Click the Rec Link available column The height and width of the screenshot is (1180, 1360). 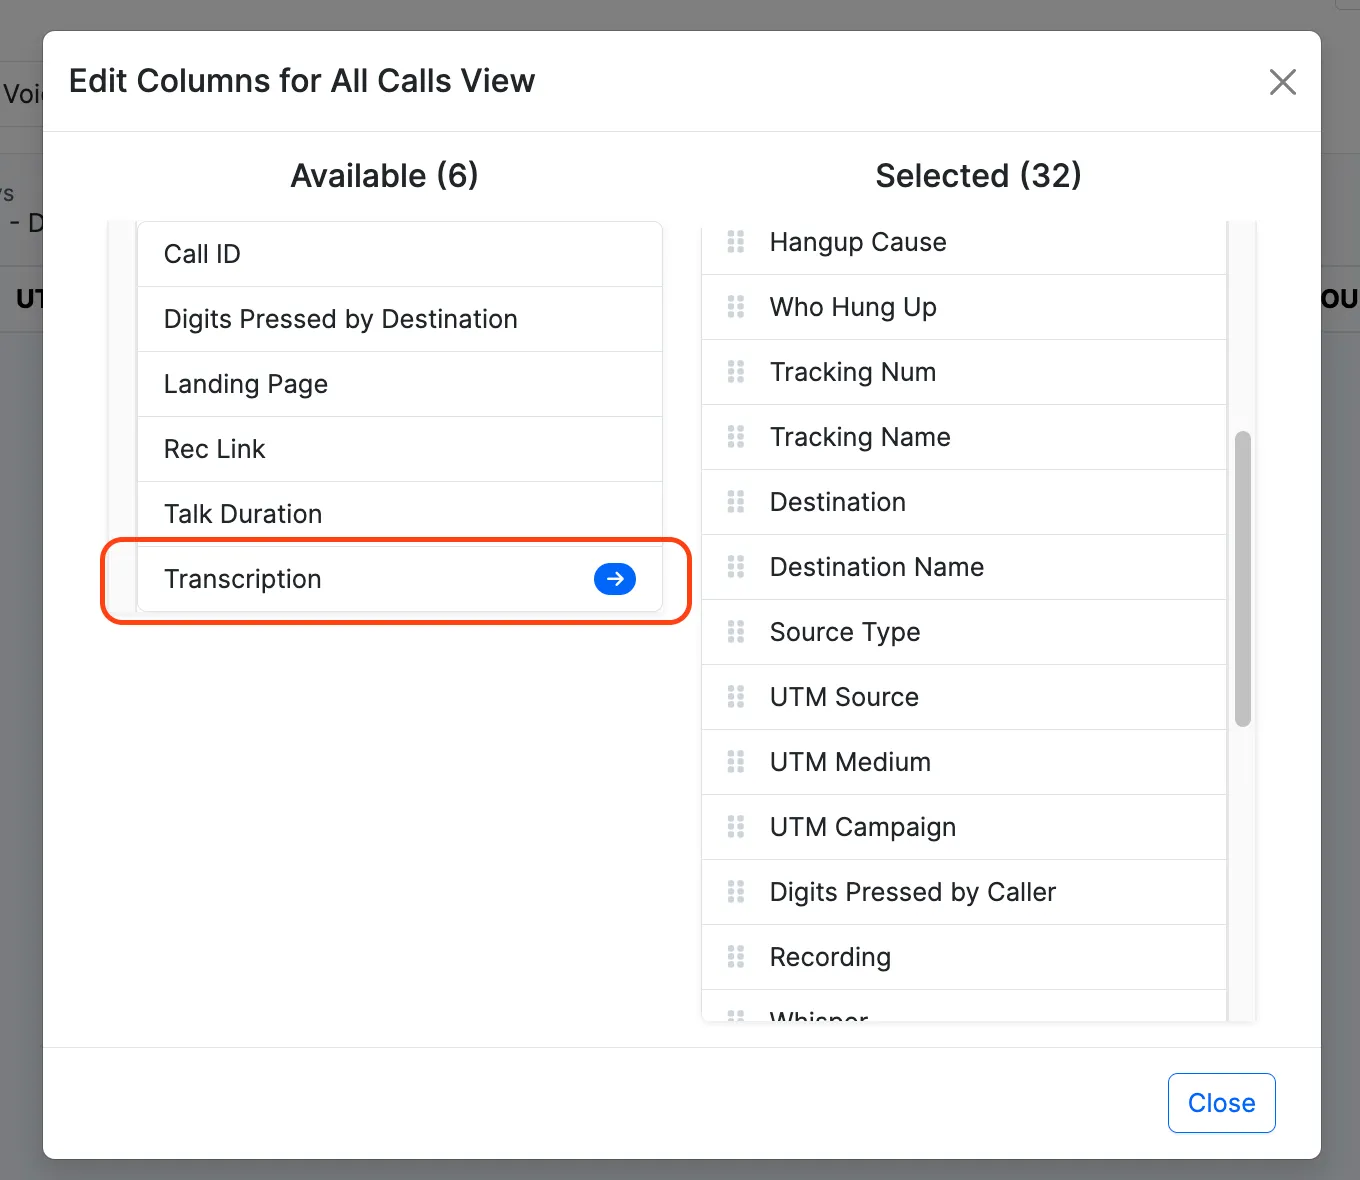[400, 449]
